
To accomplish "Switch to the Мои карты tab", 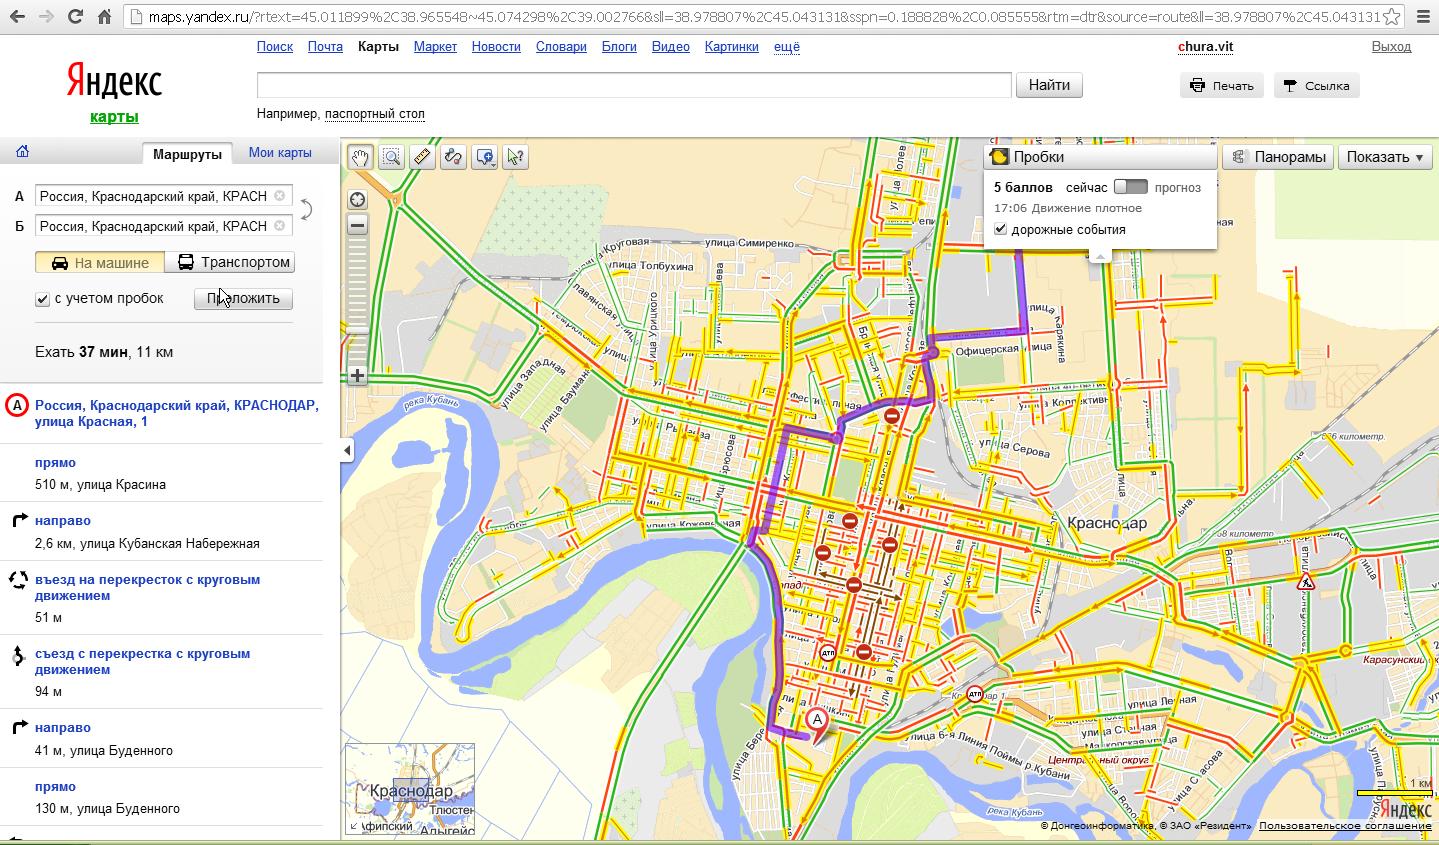I will click(280, 153).
